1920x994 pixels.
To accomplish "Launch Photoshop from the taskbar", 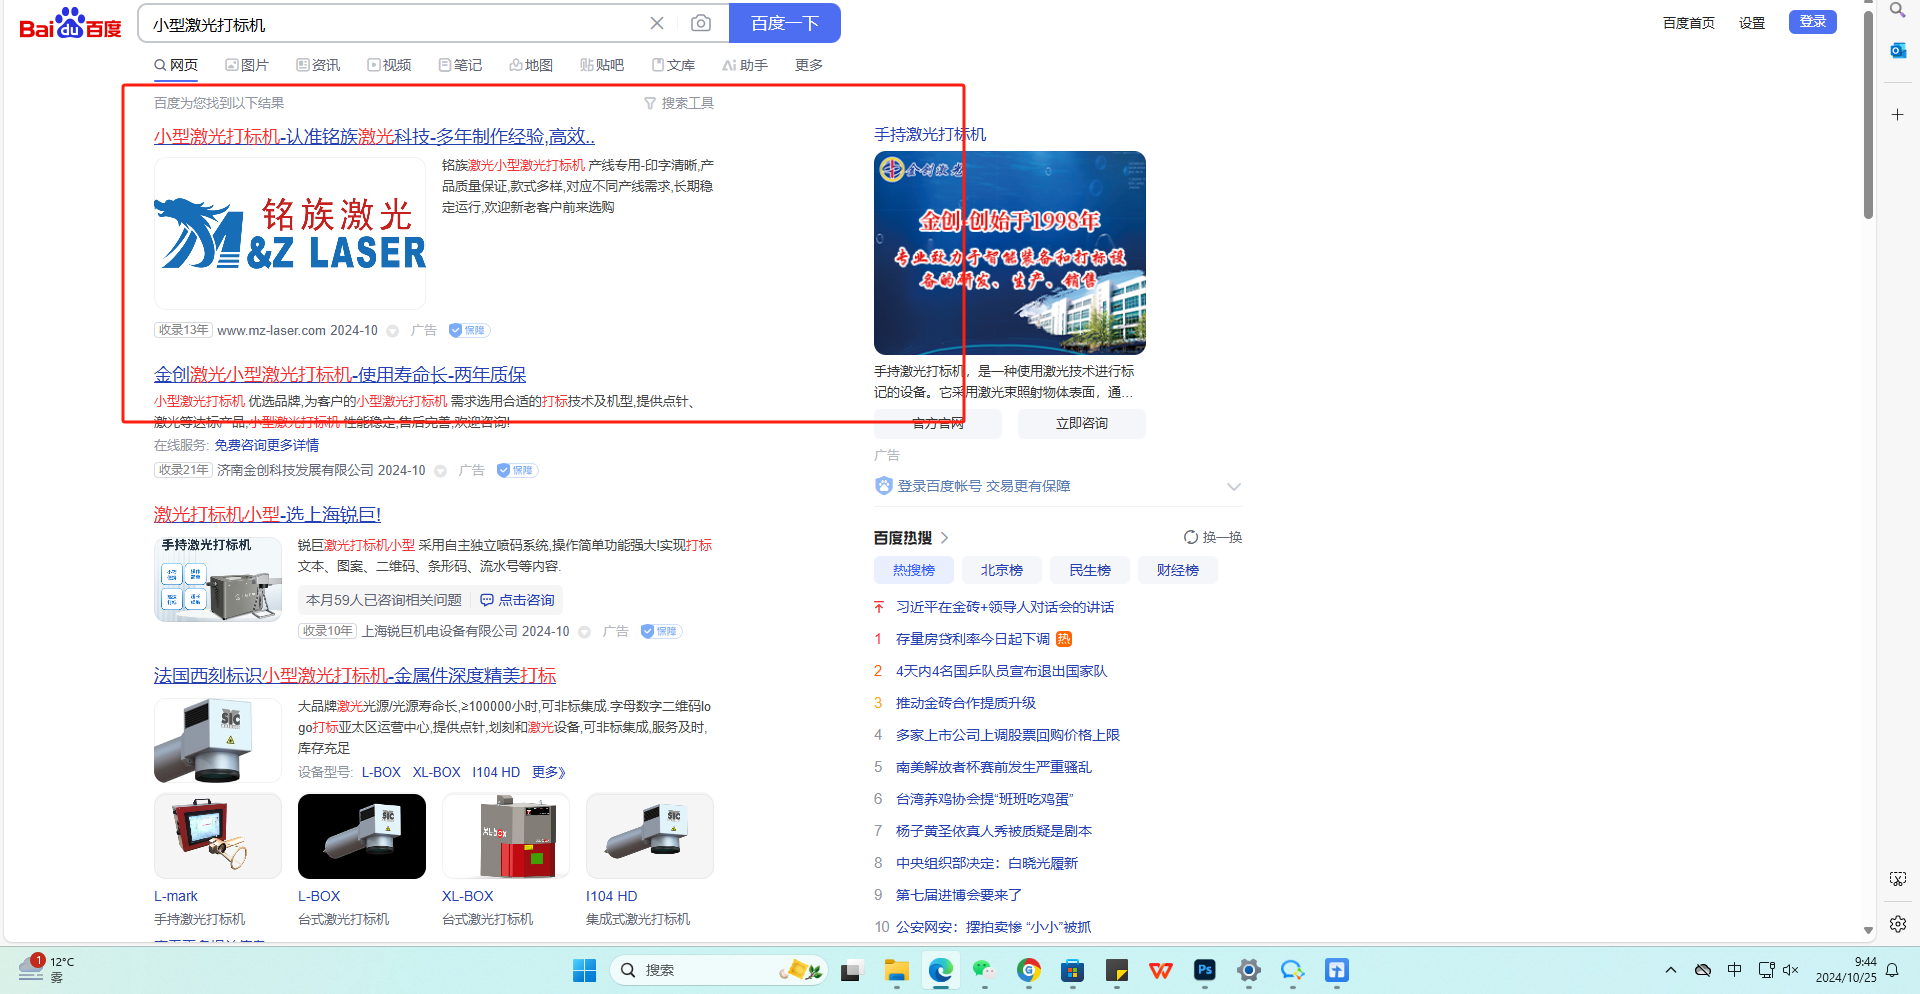I will click(x=1205, y=970).
